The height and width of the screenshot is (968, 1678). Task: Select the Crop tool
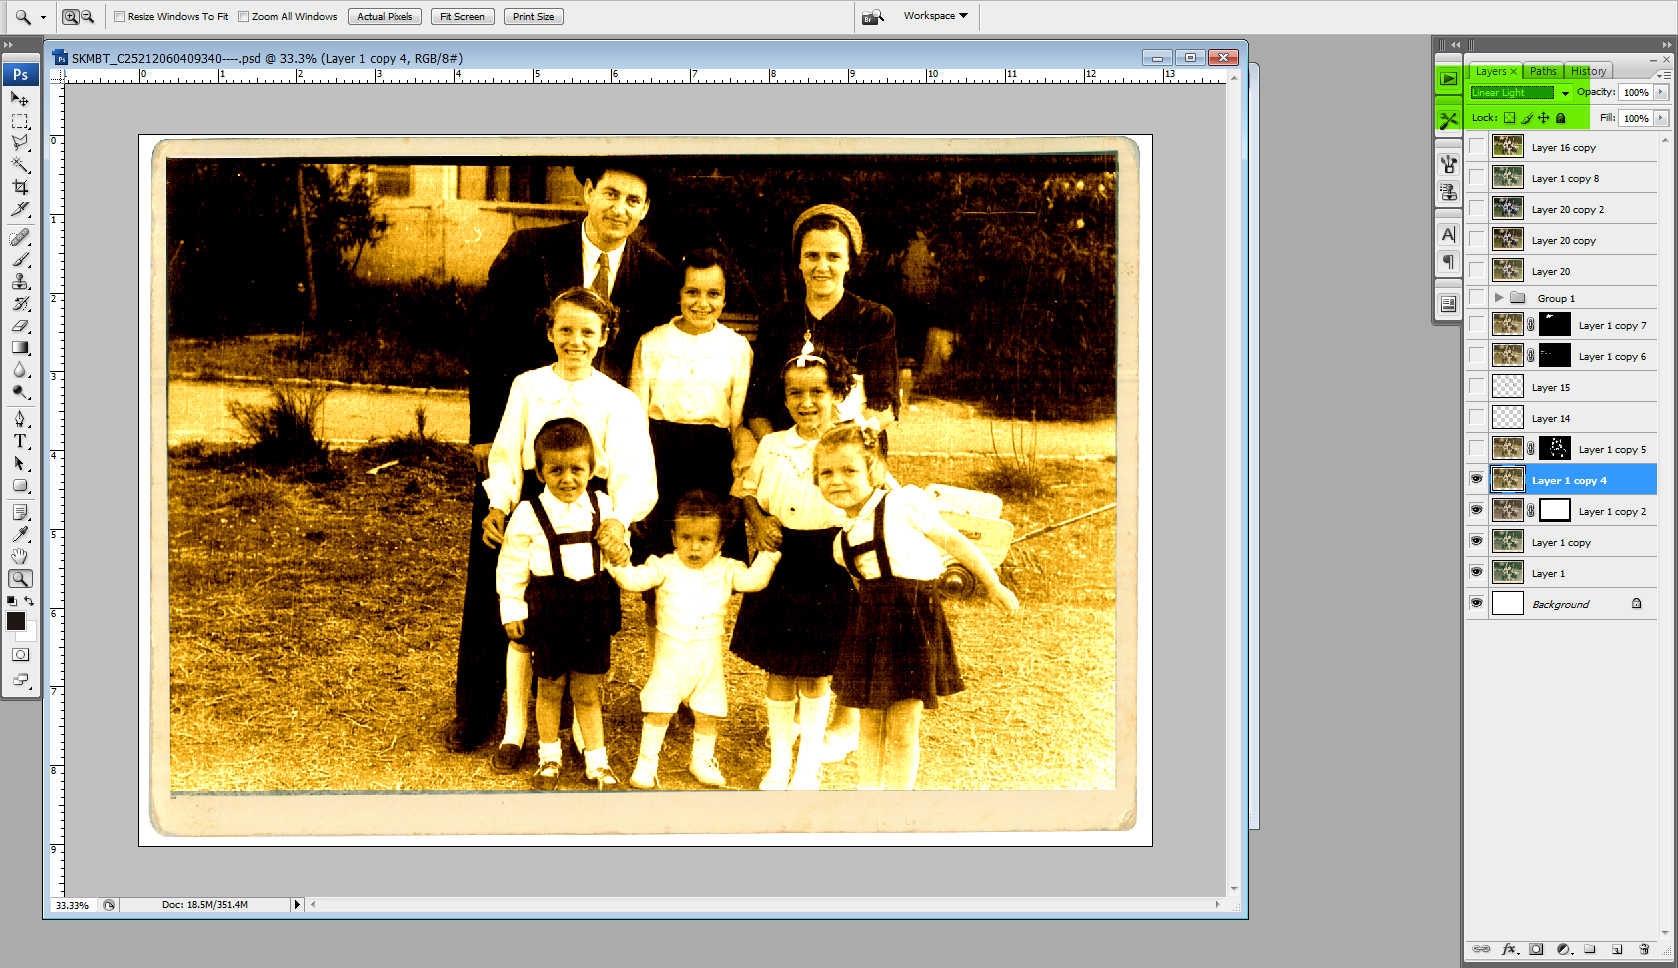(x=20, y=187)
